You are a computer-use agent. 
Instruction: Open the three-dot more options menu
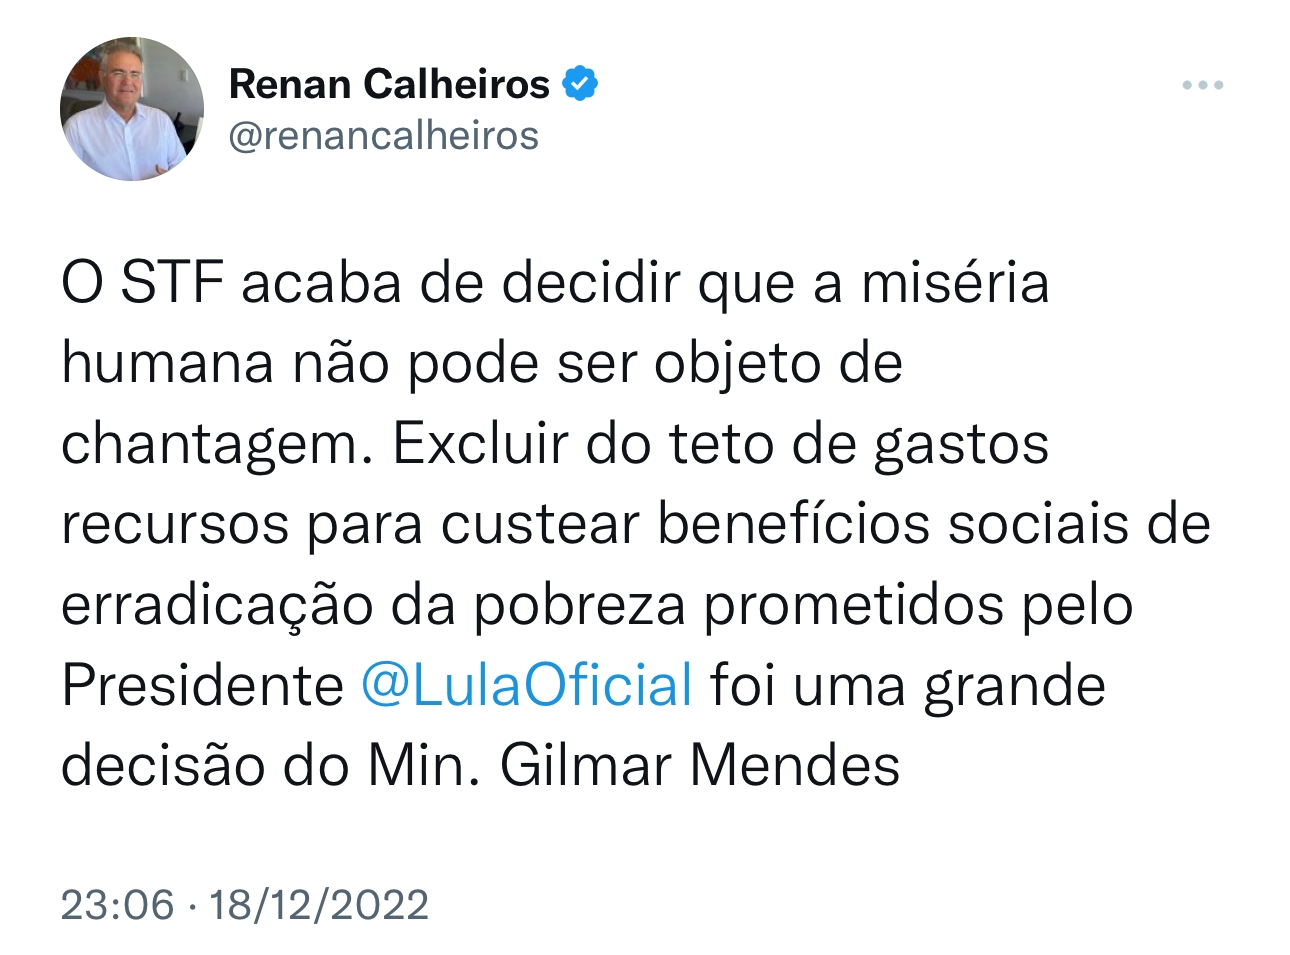[1202, 85]
